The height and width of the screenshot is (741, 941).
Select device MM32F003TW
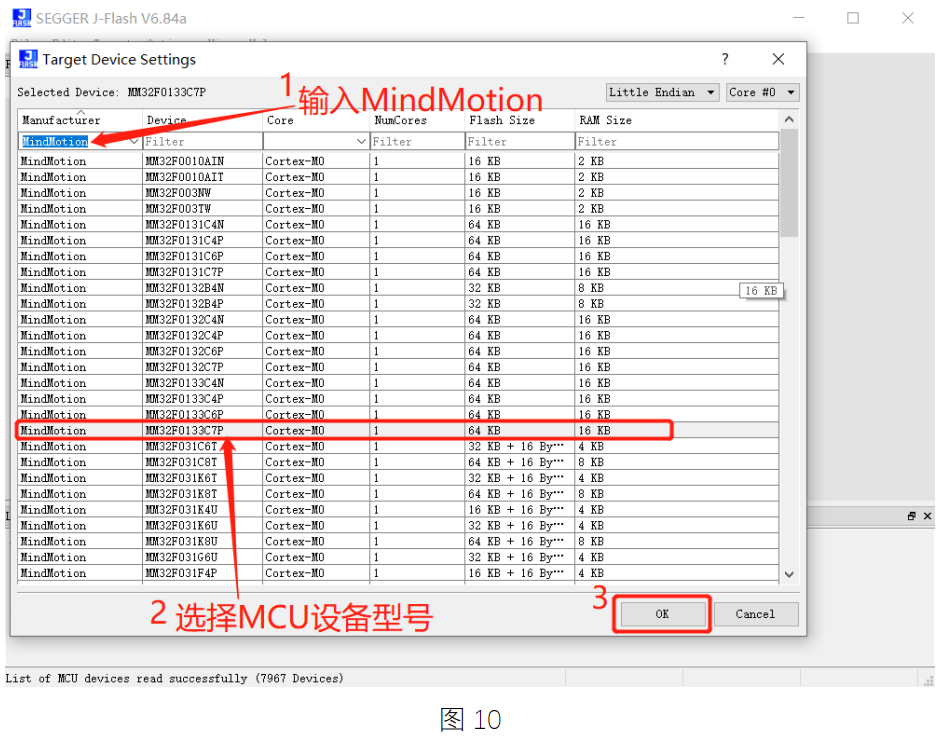pos(398,209)
